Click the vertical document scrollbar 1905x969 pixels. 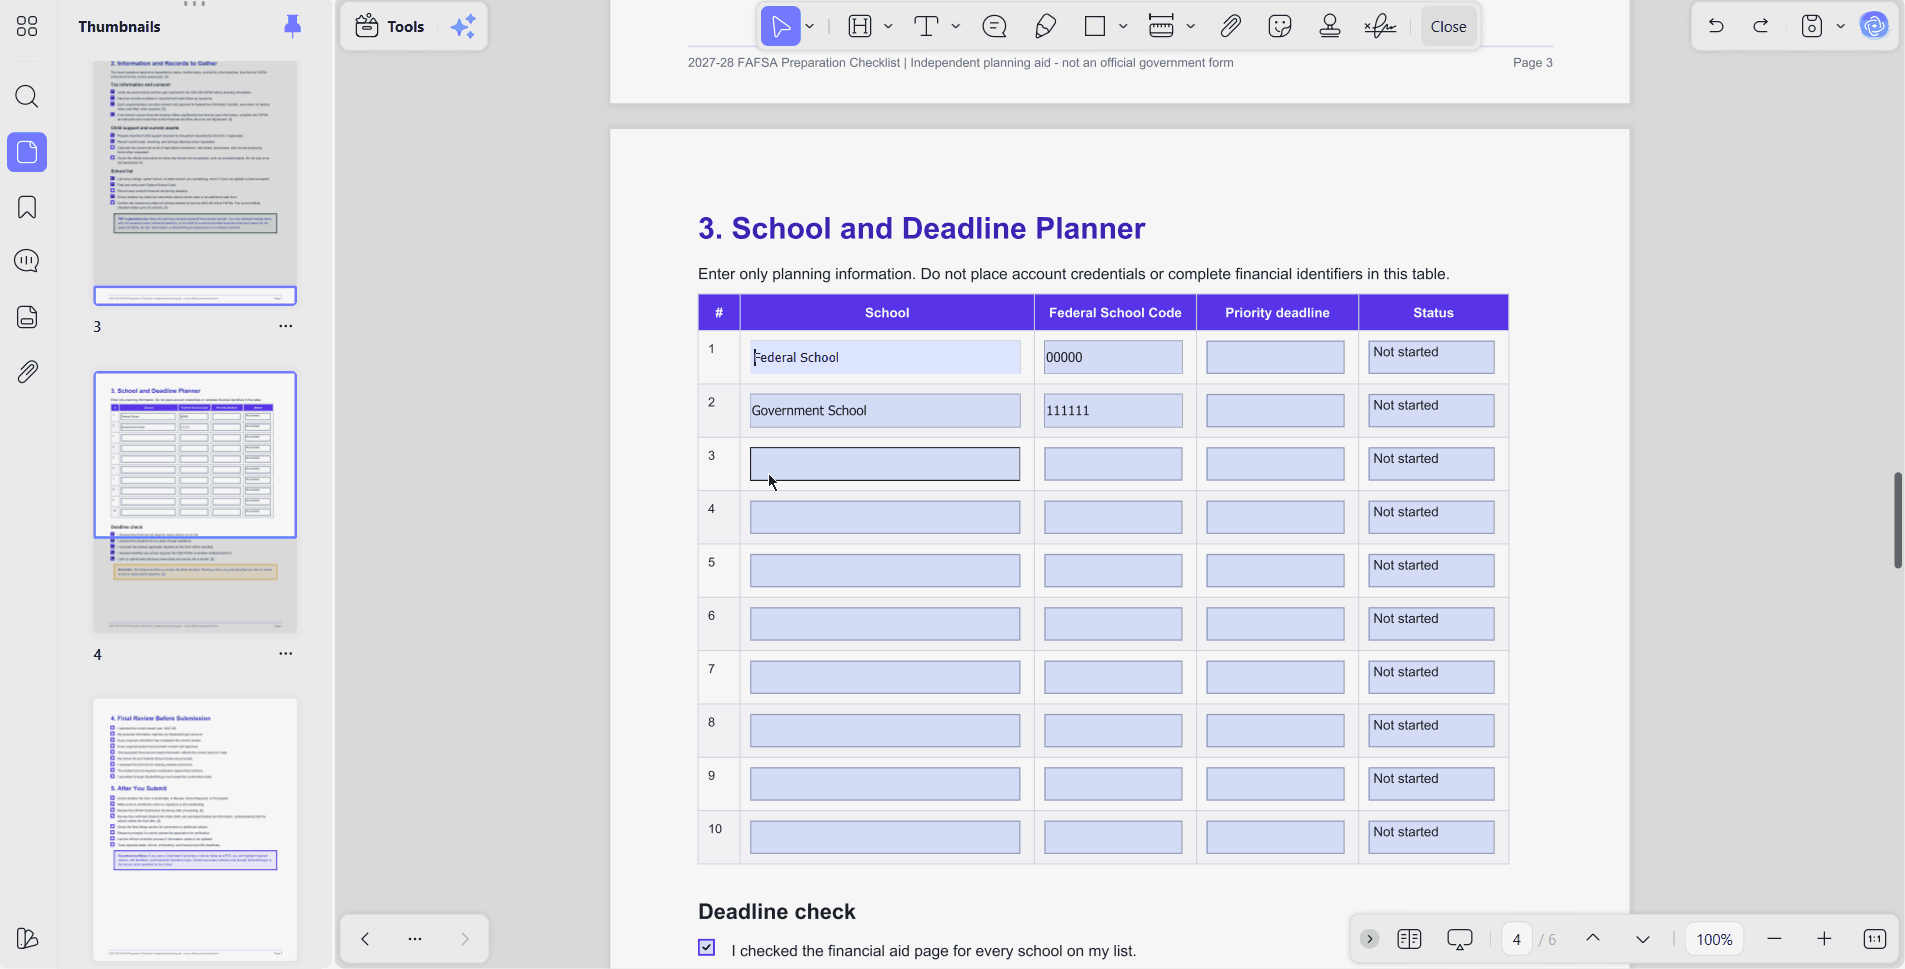coord(1897,520)
